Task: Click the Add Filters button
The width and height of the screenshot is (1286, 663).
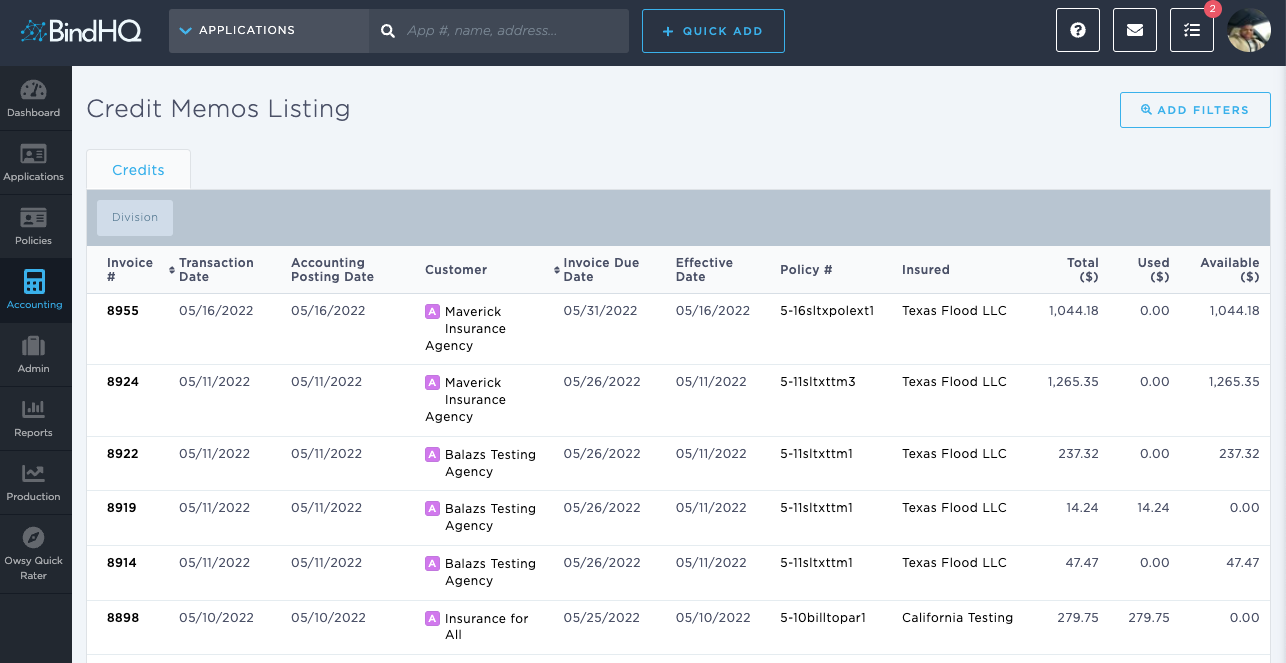Action: (1195, 110)
